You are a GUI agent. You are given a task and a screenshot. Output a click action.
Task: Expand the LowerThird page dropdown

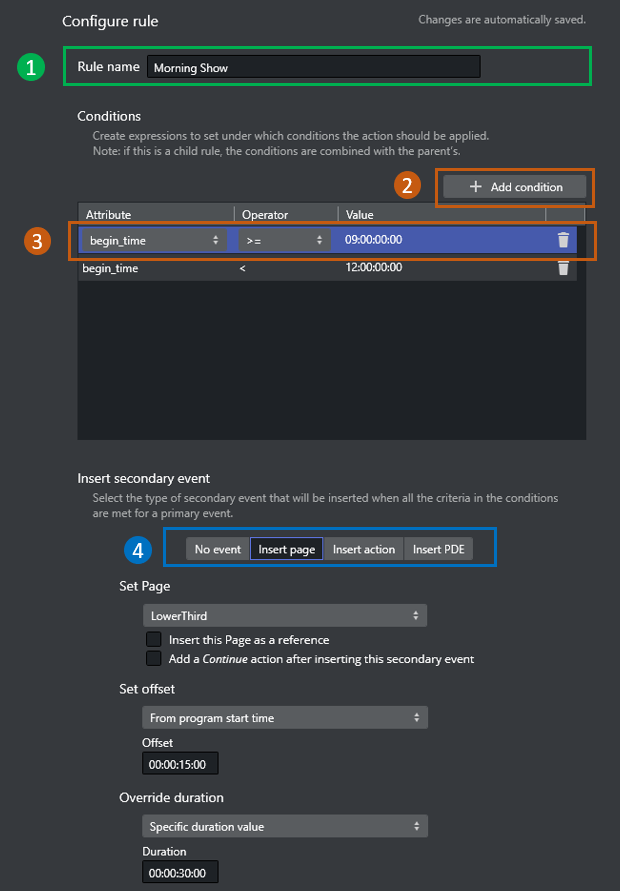pos(284,616)
